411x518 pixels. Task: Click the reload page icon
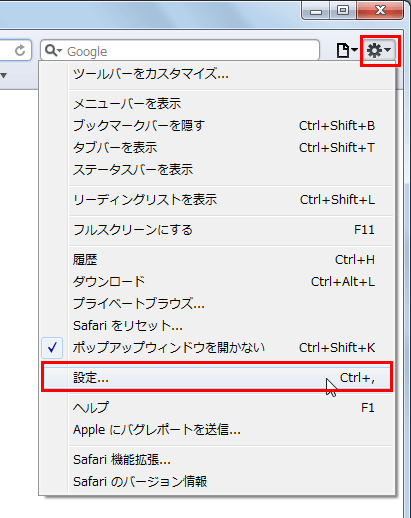pyautogui.click(x=20, y=51)
